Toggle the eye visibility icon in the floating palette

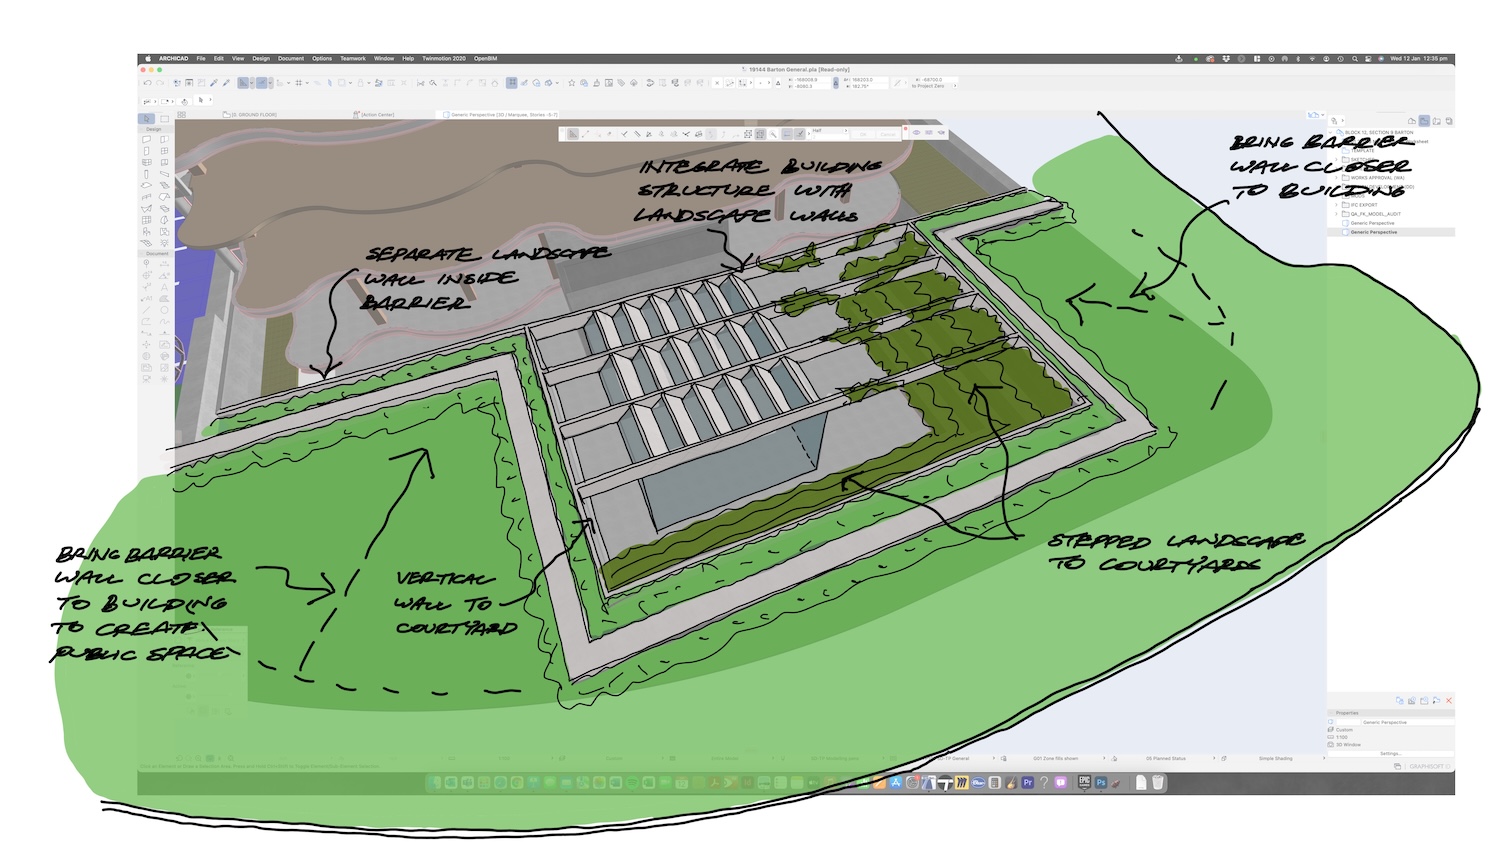coord(916,133)
